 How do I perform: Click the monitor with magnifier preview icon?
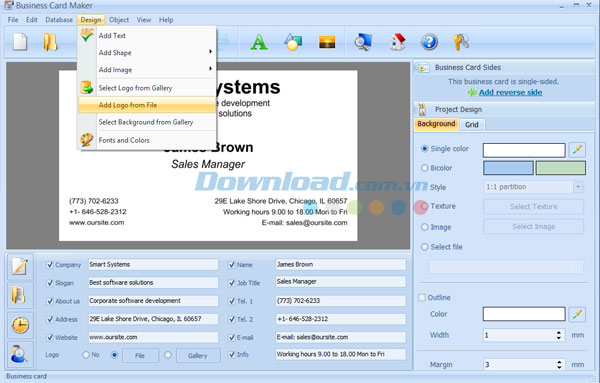point(363,42)
